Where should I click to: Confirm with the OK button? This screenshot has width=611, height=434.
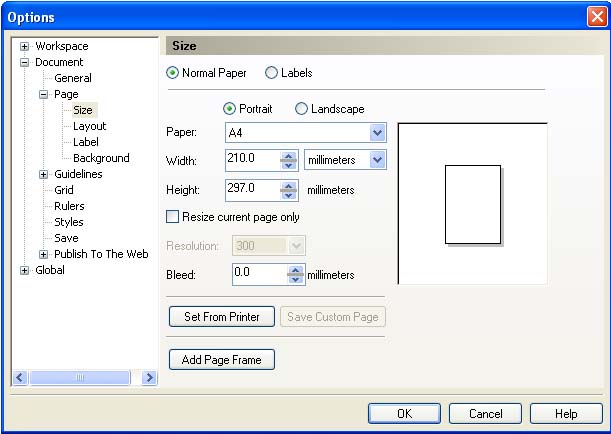point(404,413)
